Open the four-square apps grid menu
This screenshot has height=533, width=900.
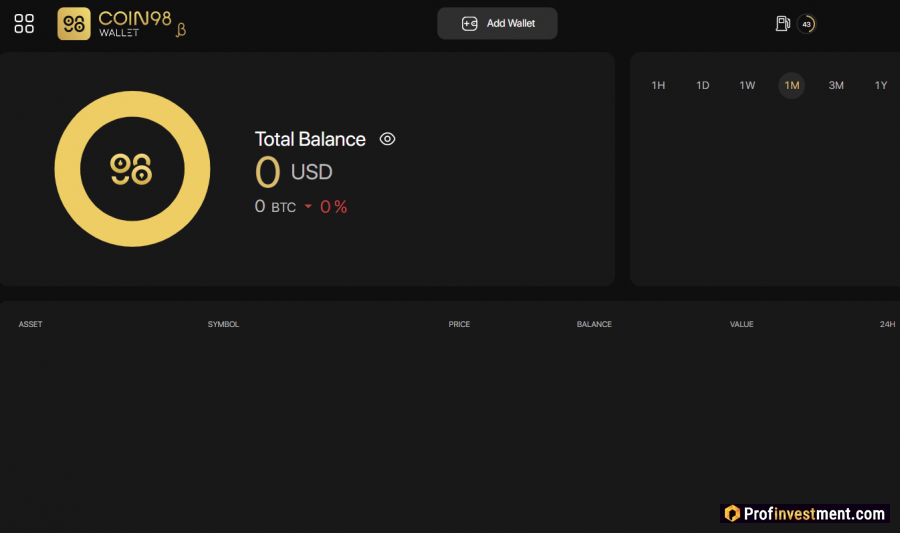click(24, 24)
